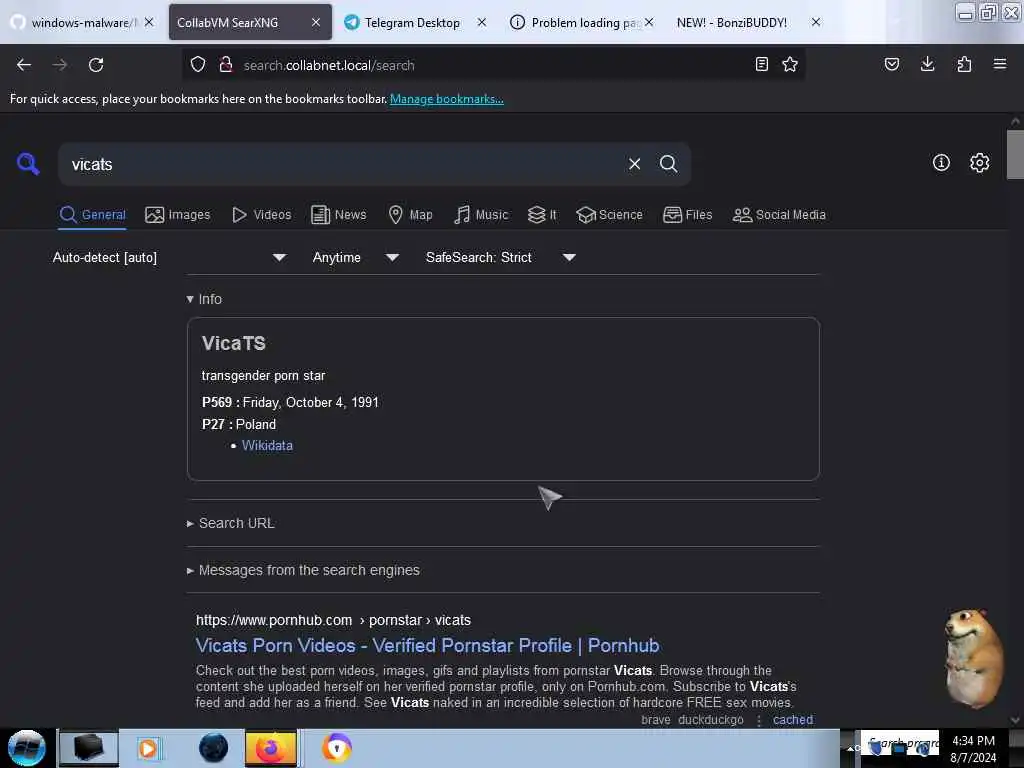Open SearXNG preferences gear icon
Screen dimensions: 1024x768
pos(980,163)
